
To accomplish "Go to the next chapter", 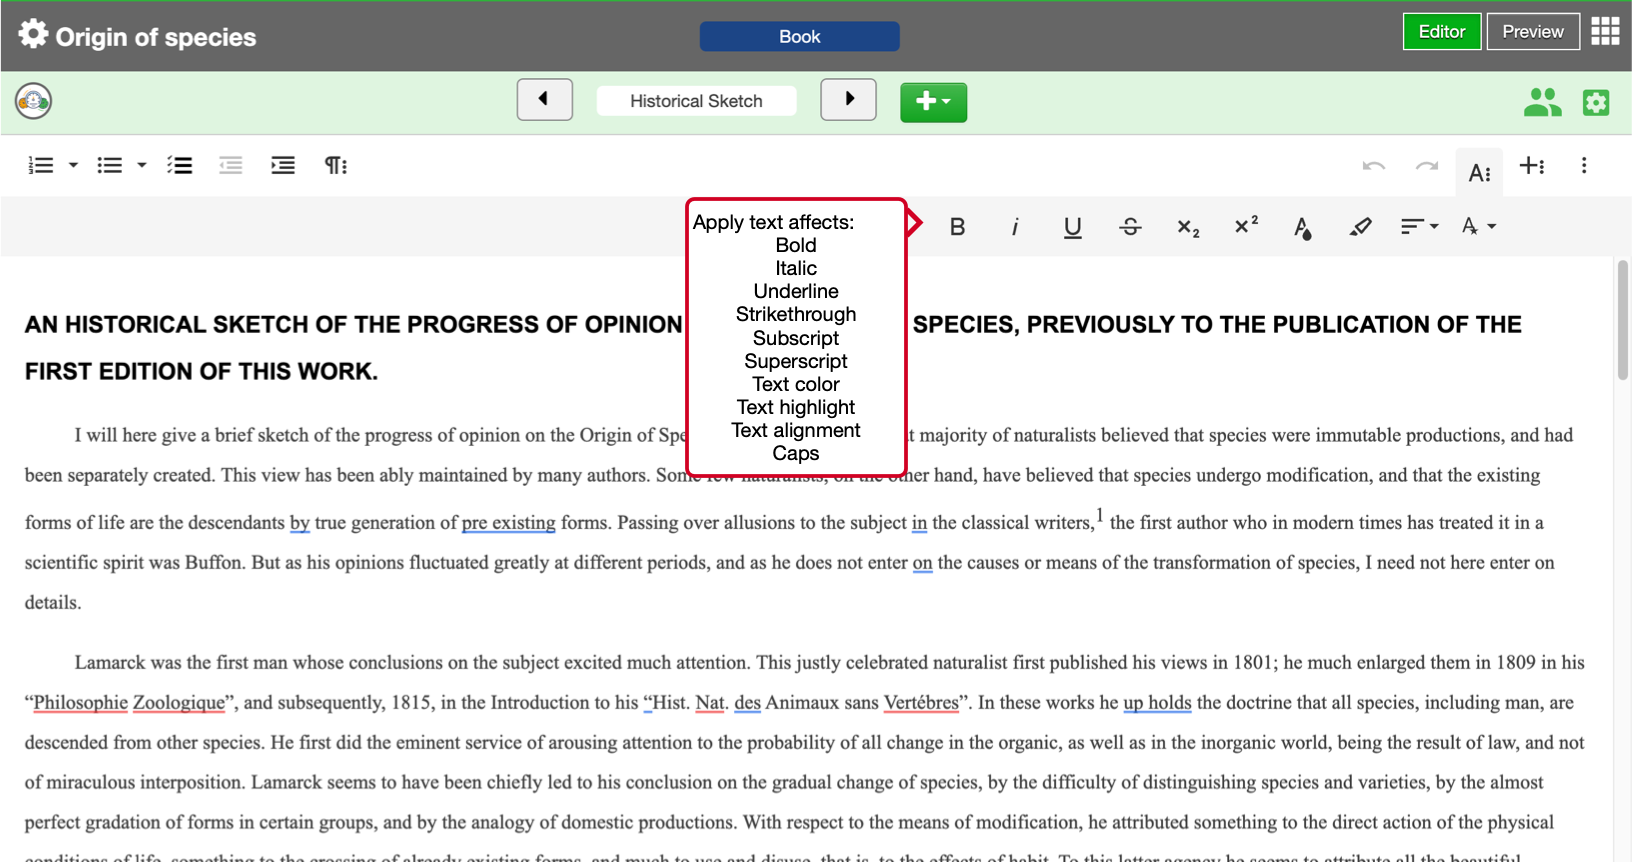I will click(x=848, y=100).
